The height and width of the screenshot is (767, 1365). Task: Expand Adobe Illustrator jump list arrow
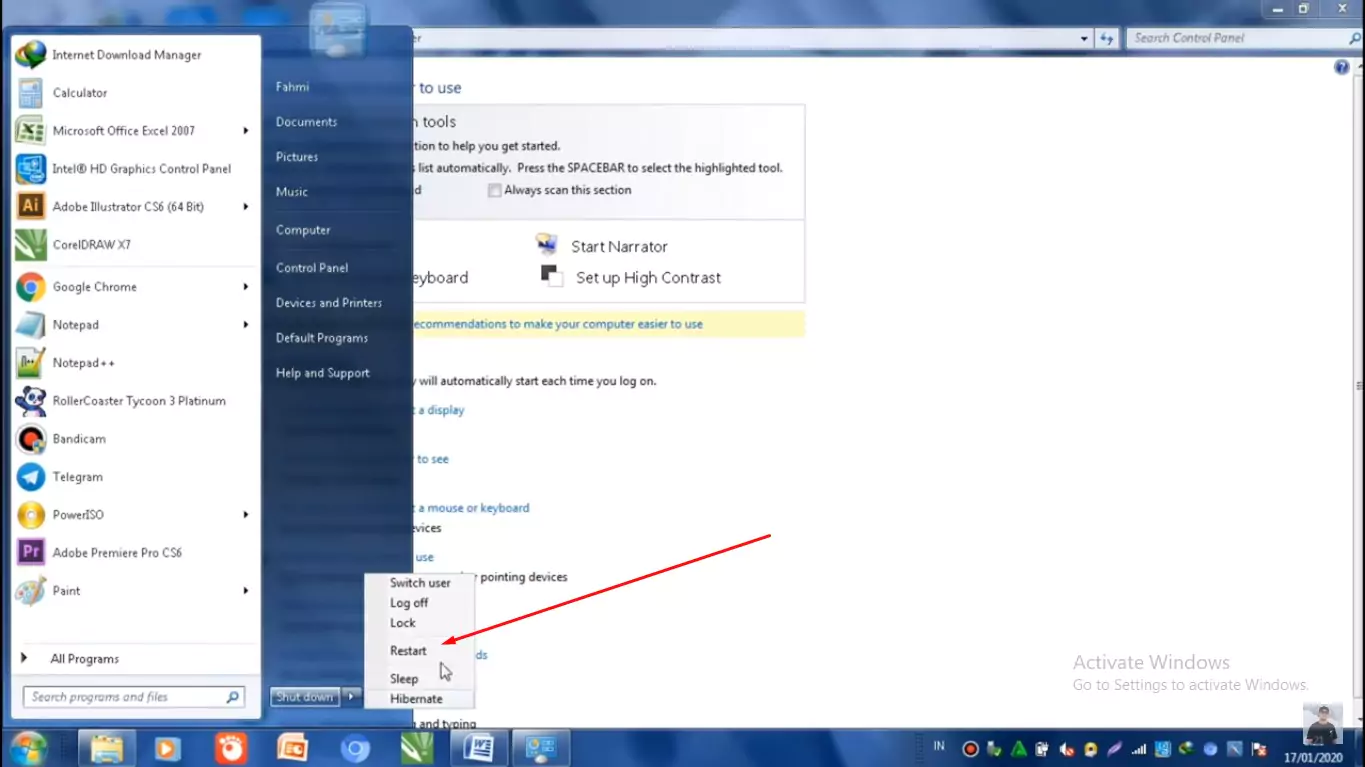246,207
